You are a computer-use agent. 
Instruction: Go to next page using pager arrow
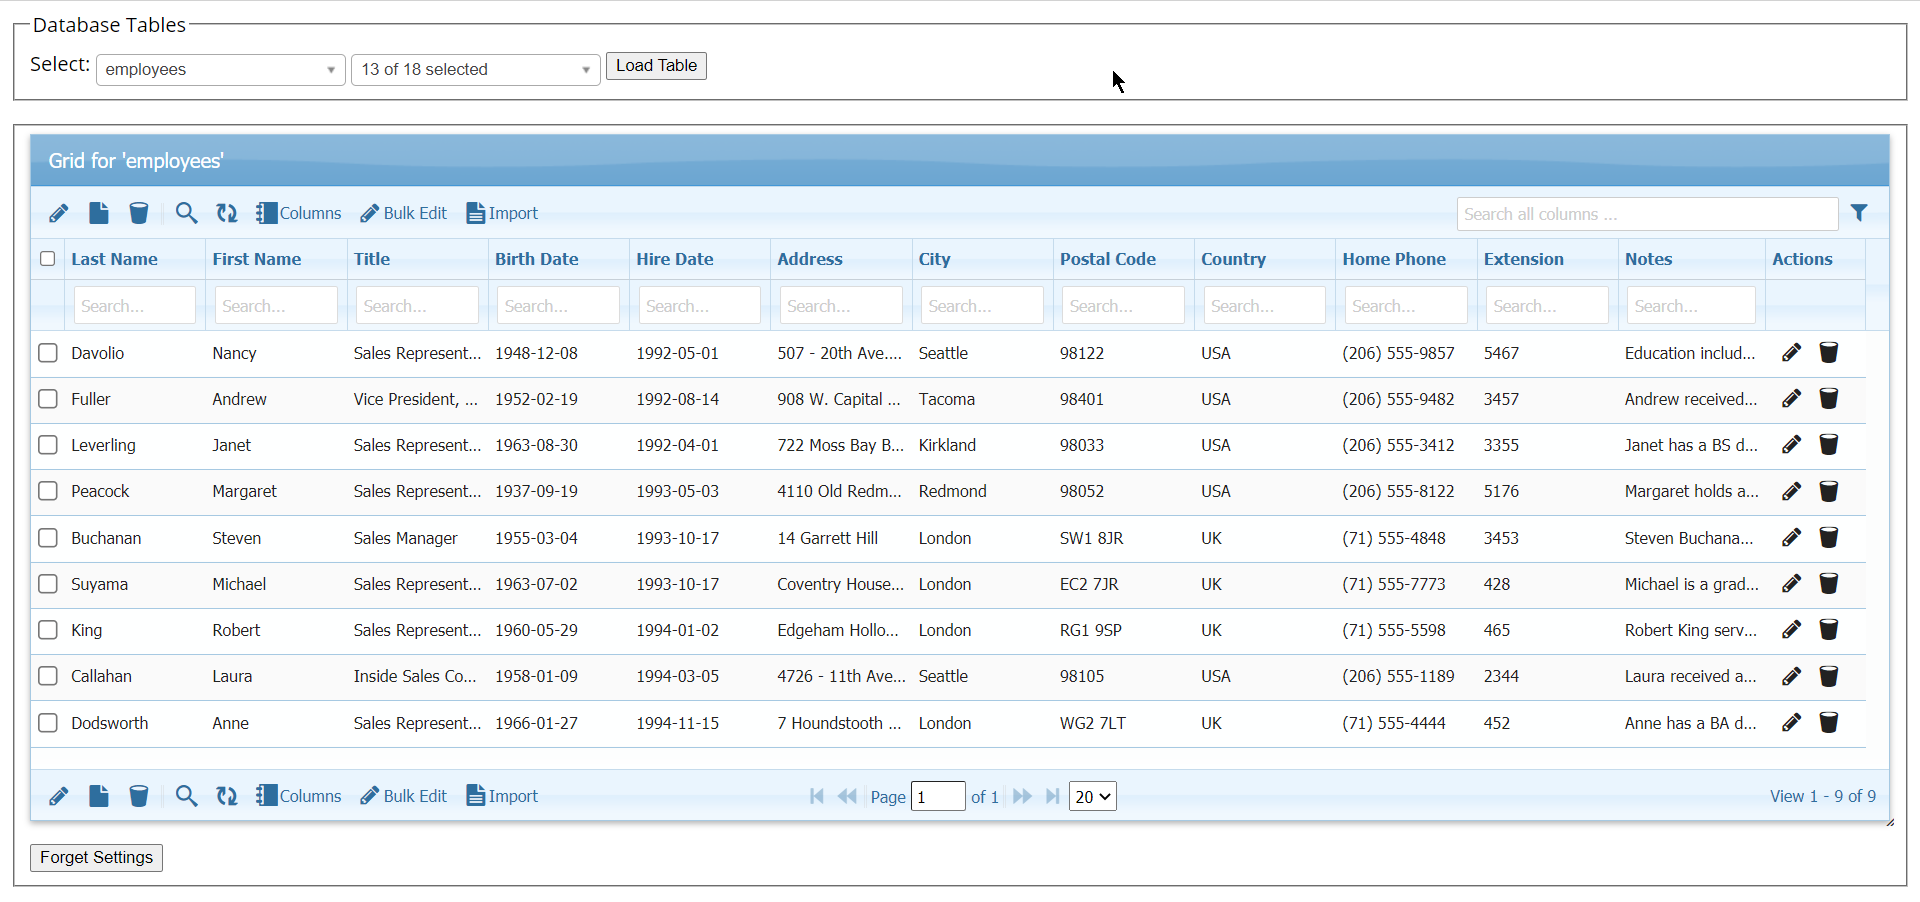point(1022,797)
